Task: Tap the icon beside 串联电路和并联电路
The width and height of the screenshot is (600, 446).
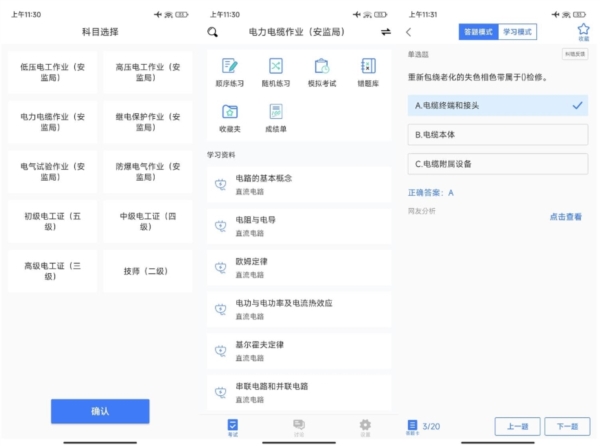Action: pos(220,392)
